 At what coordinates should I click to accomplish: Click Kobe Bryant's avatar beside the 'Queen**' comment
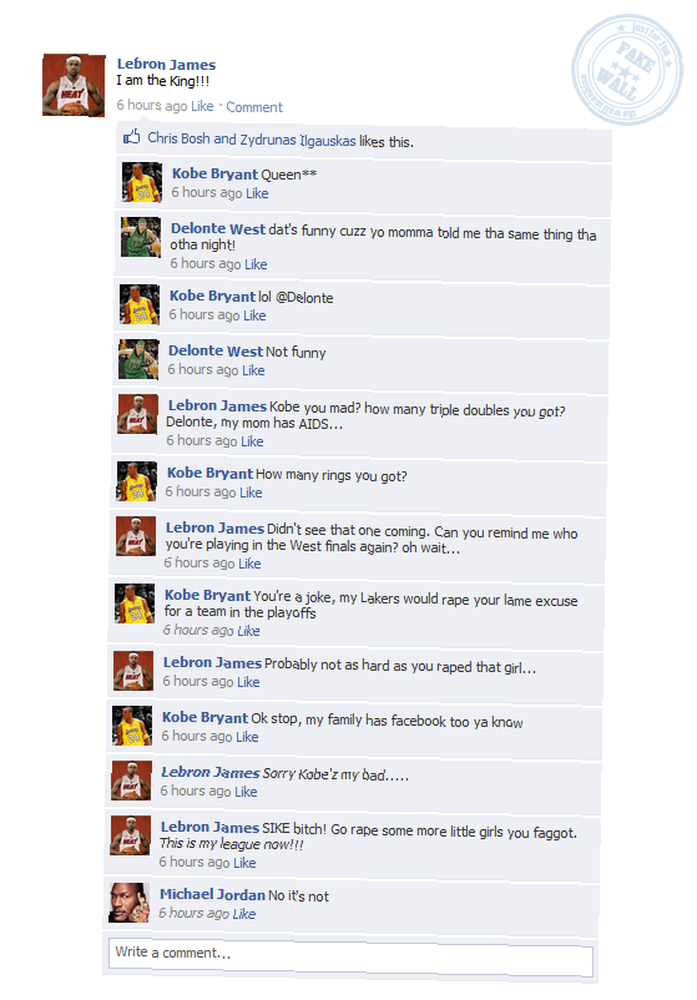coord(142,182)
